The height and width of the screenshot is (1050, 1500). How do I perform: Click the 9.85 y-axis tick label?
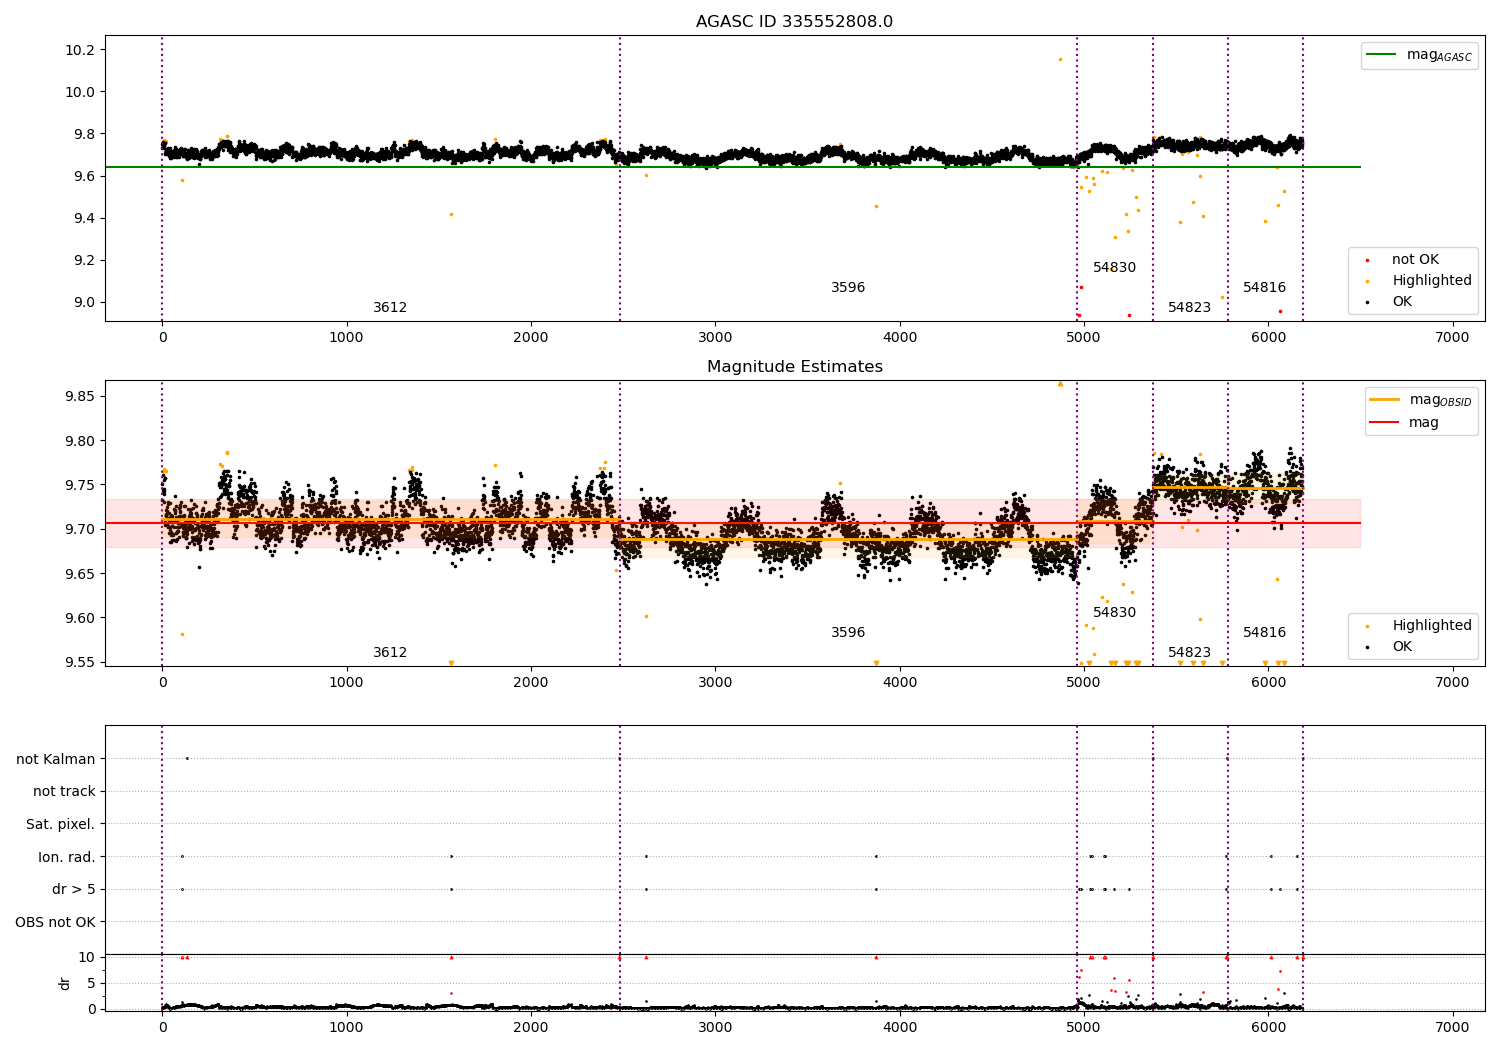pos(79,397)
